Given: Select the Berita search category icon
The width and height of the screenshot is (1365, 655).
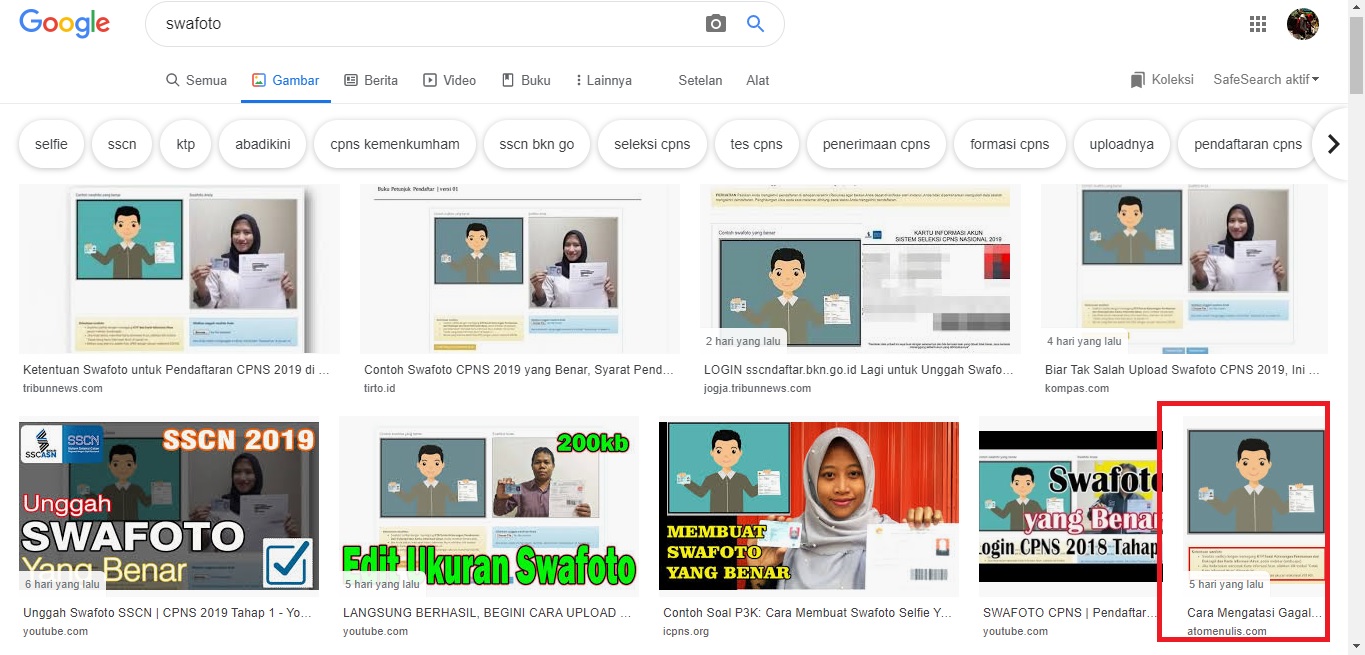Looking at the screenshot, I should tap(349, 79).
